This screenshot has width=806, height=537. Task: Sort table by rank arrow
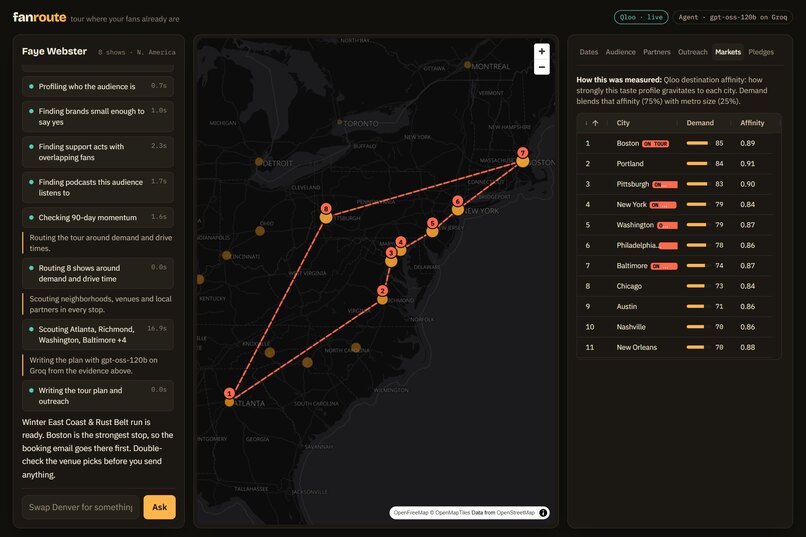pyautogui.click(x=595, y=123)
